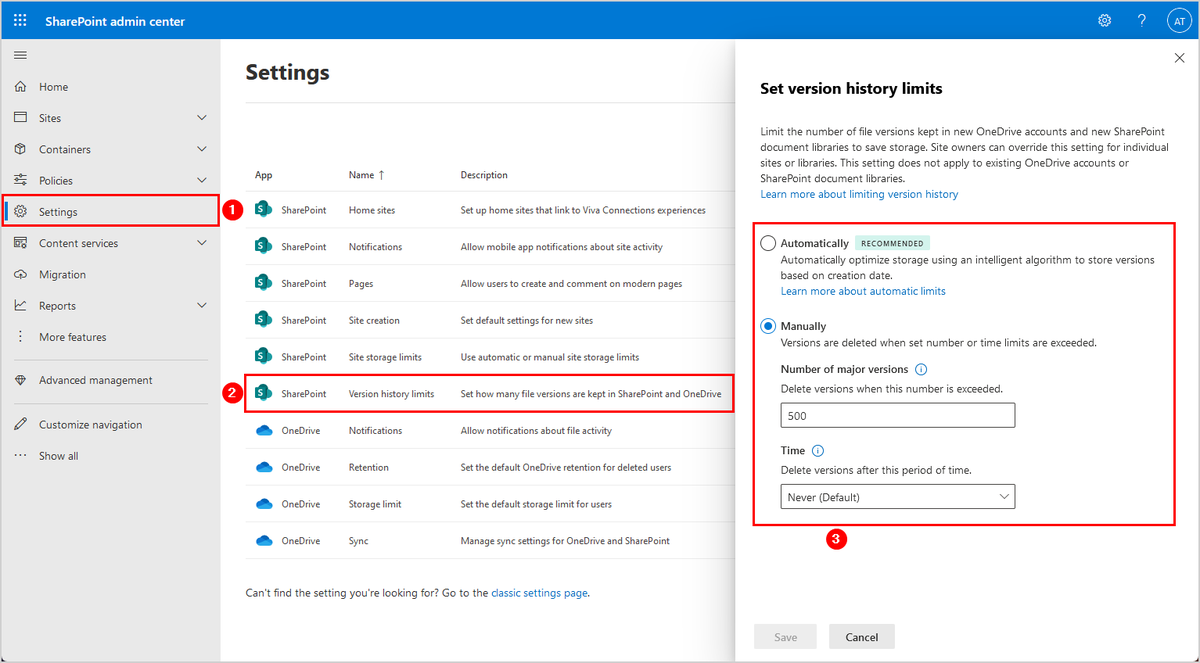Open the settings gear in top bar
1200x663 pixels.
click(x=1105, y=21)
